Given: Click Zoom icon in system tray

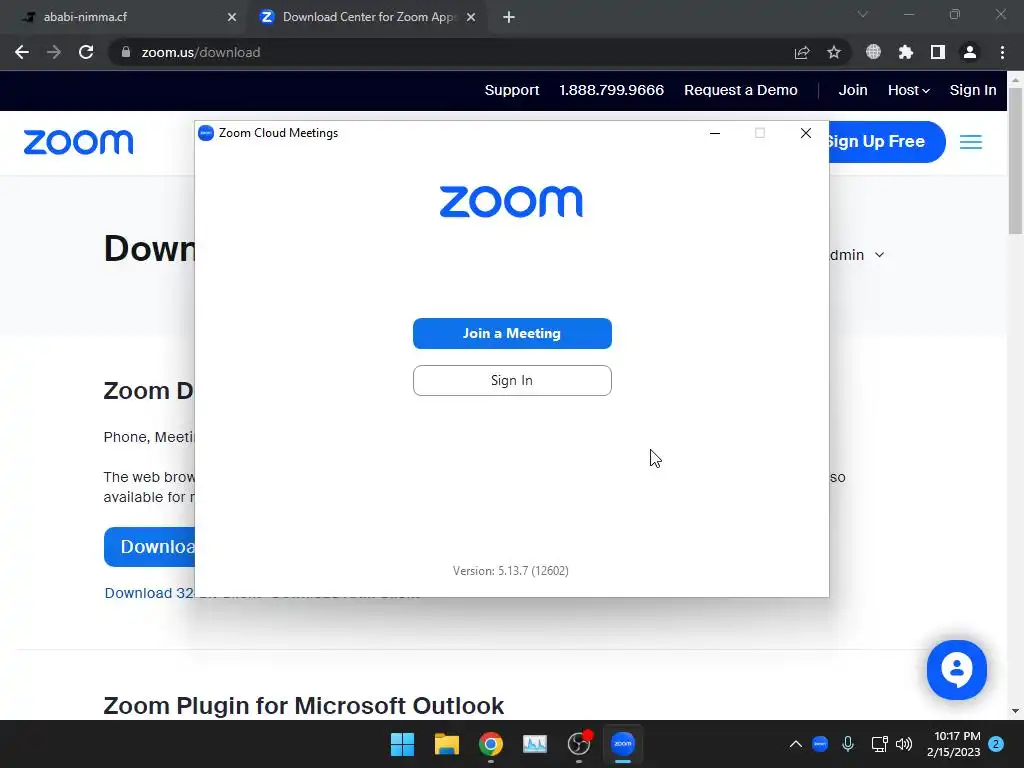Looking at the screenshot, I should tap(820, 744).
